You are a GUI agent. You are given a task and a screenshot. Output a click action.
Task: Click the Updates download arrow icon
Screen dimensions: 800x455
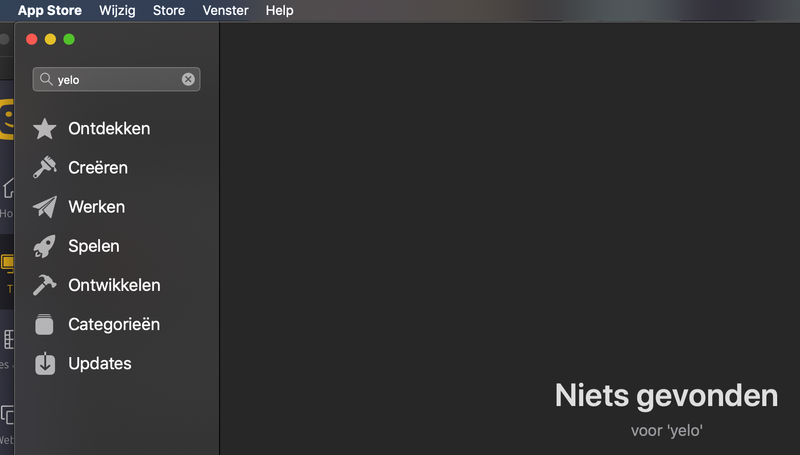44,363
